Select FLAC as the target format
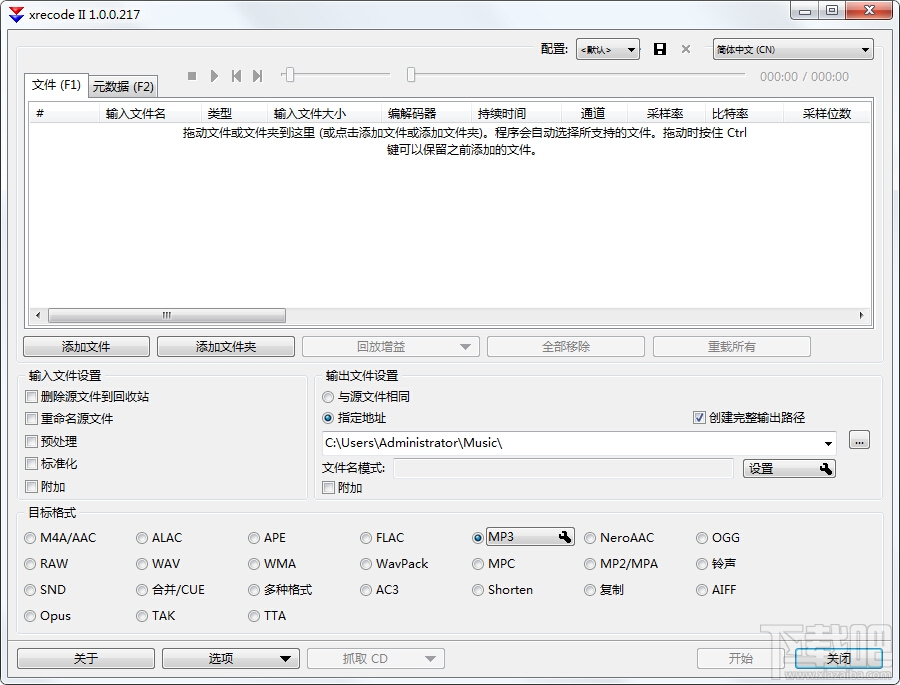Image resolution: width=900 pixels, height=685 pixels. coord(366,537)
